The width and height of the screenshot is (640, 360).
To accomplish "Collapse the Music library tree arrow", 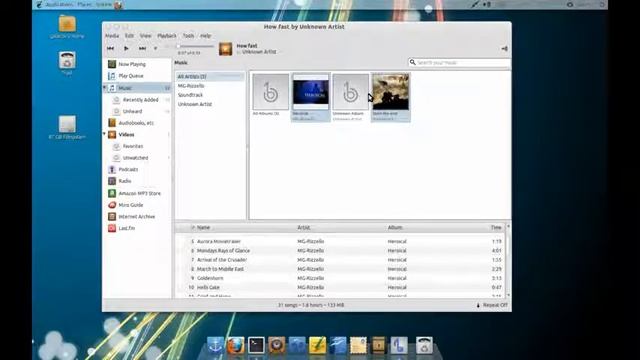I will pos(105,88).
